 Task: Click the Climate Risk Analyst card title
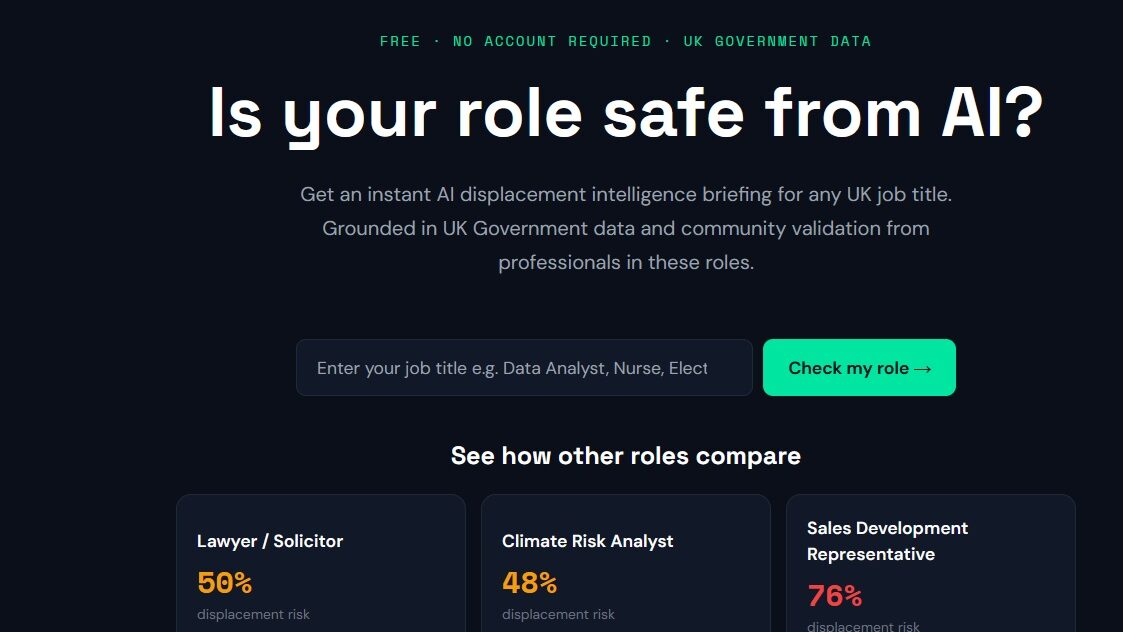click(587, 541)
